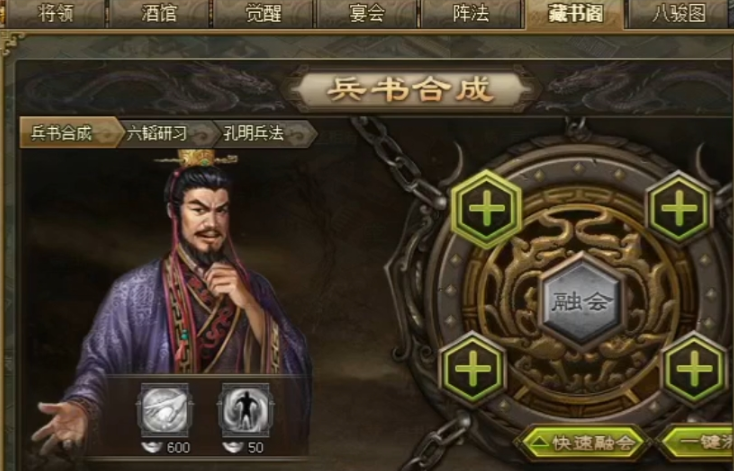Select the 藏书阁 tab

(x=575, y=14)
